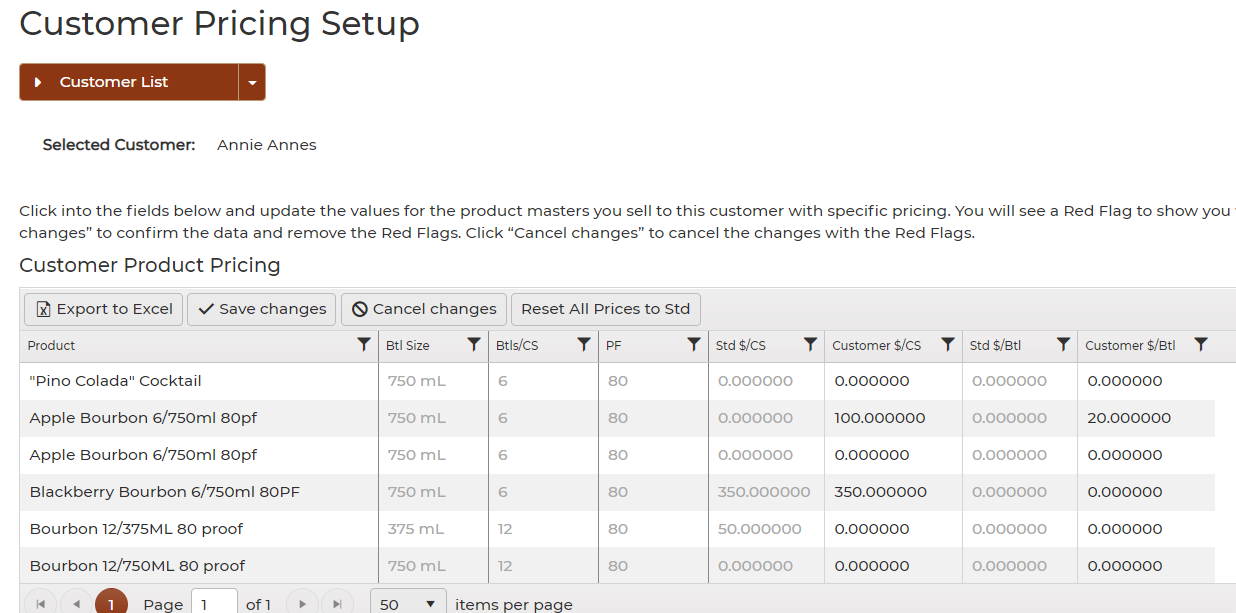This screenshot has height=613, width=1236.
Task: Select page 1 in pager
Action: (x=111, y=603)
